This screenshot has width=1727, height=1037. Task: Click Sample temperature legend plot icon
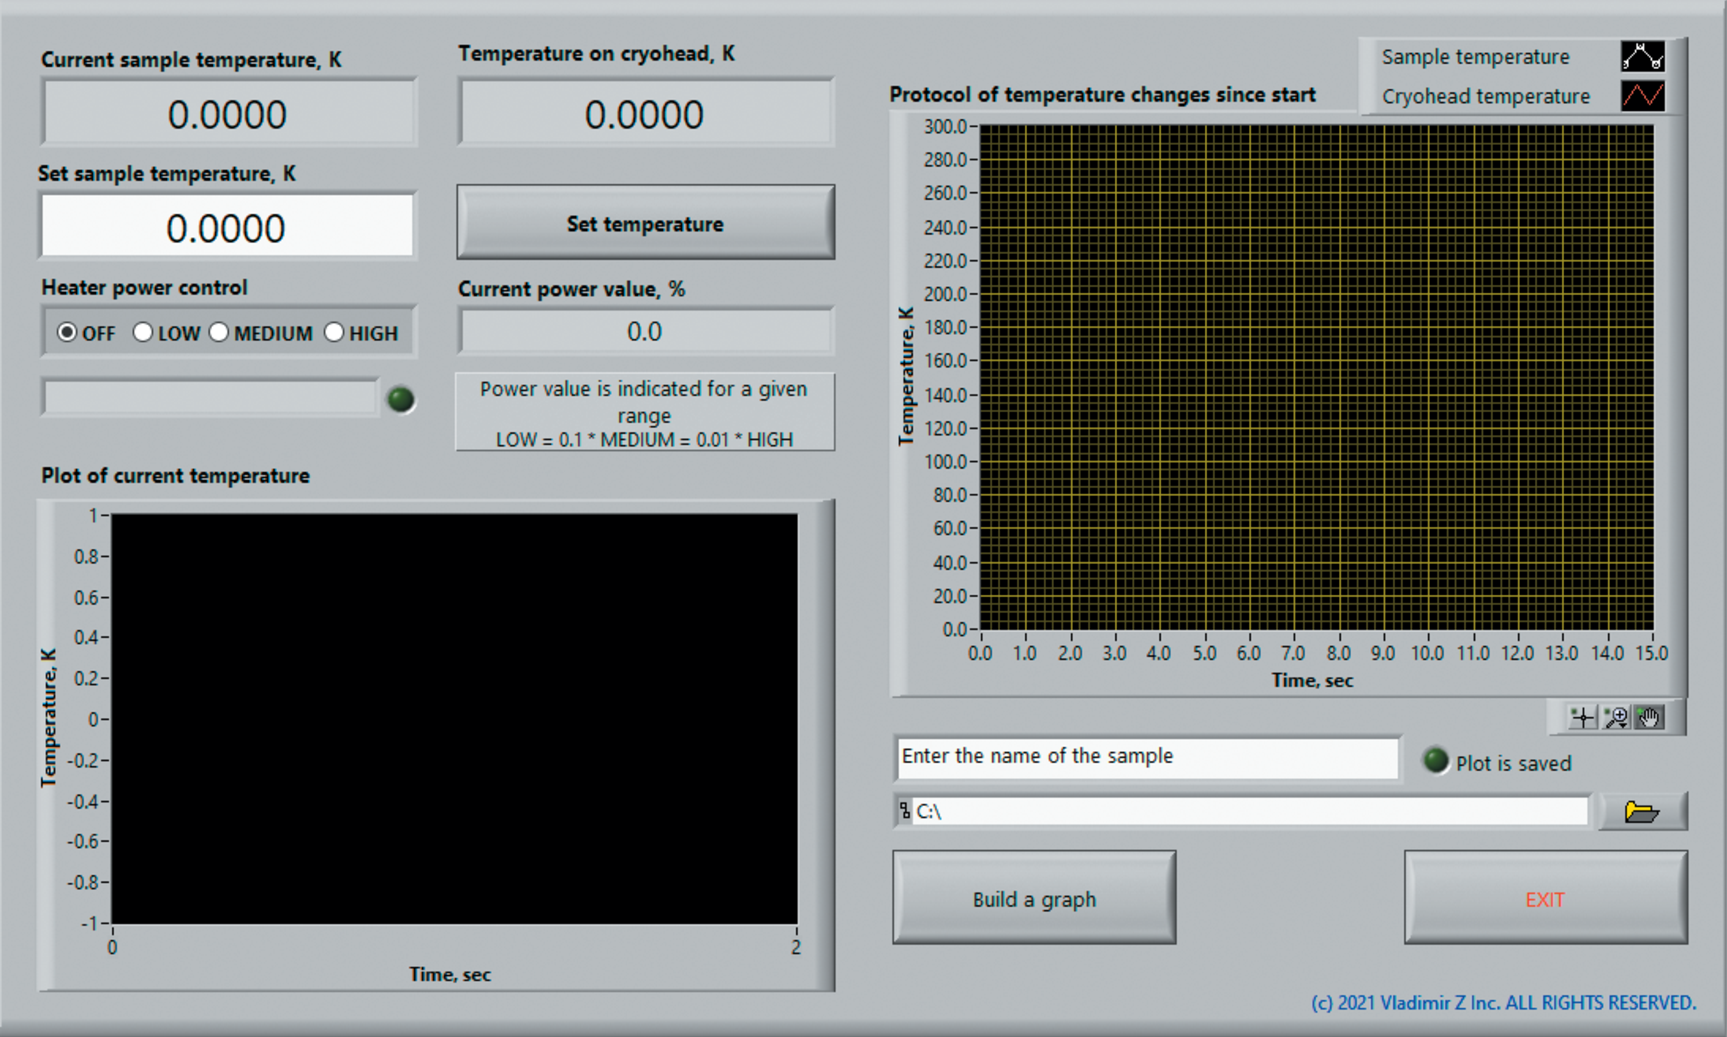point(1642,57)
